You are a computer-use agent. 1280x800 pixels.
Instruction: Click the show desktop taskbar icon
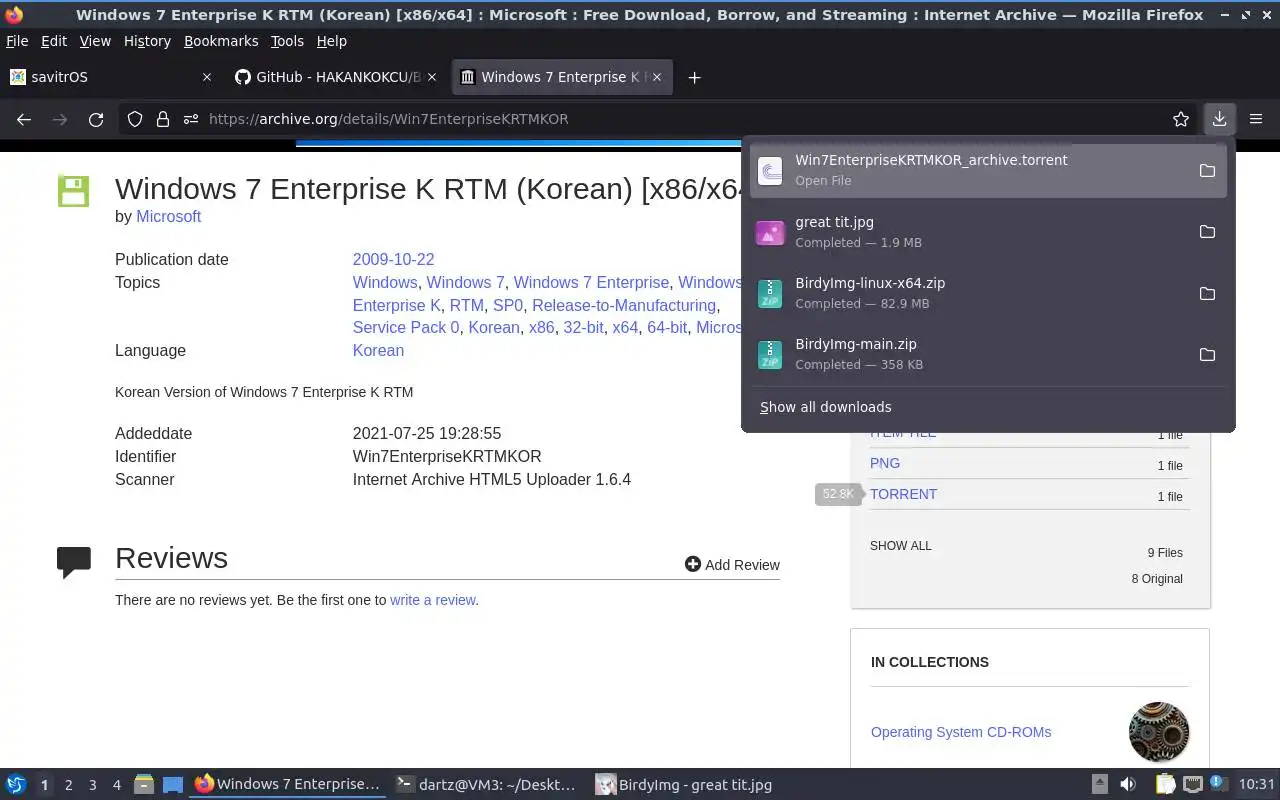172,784
